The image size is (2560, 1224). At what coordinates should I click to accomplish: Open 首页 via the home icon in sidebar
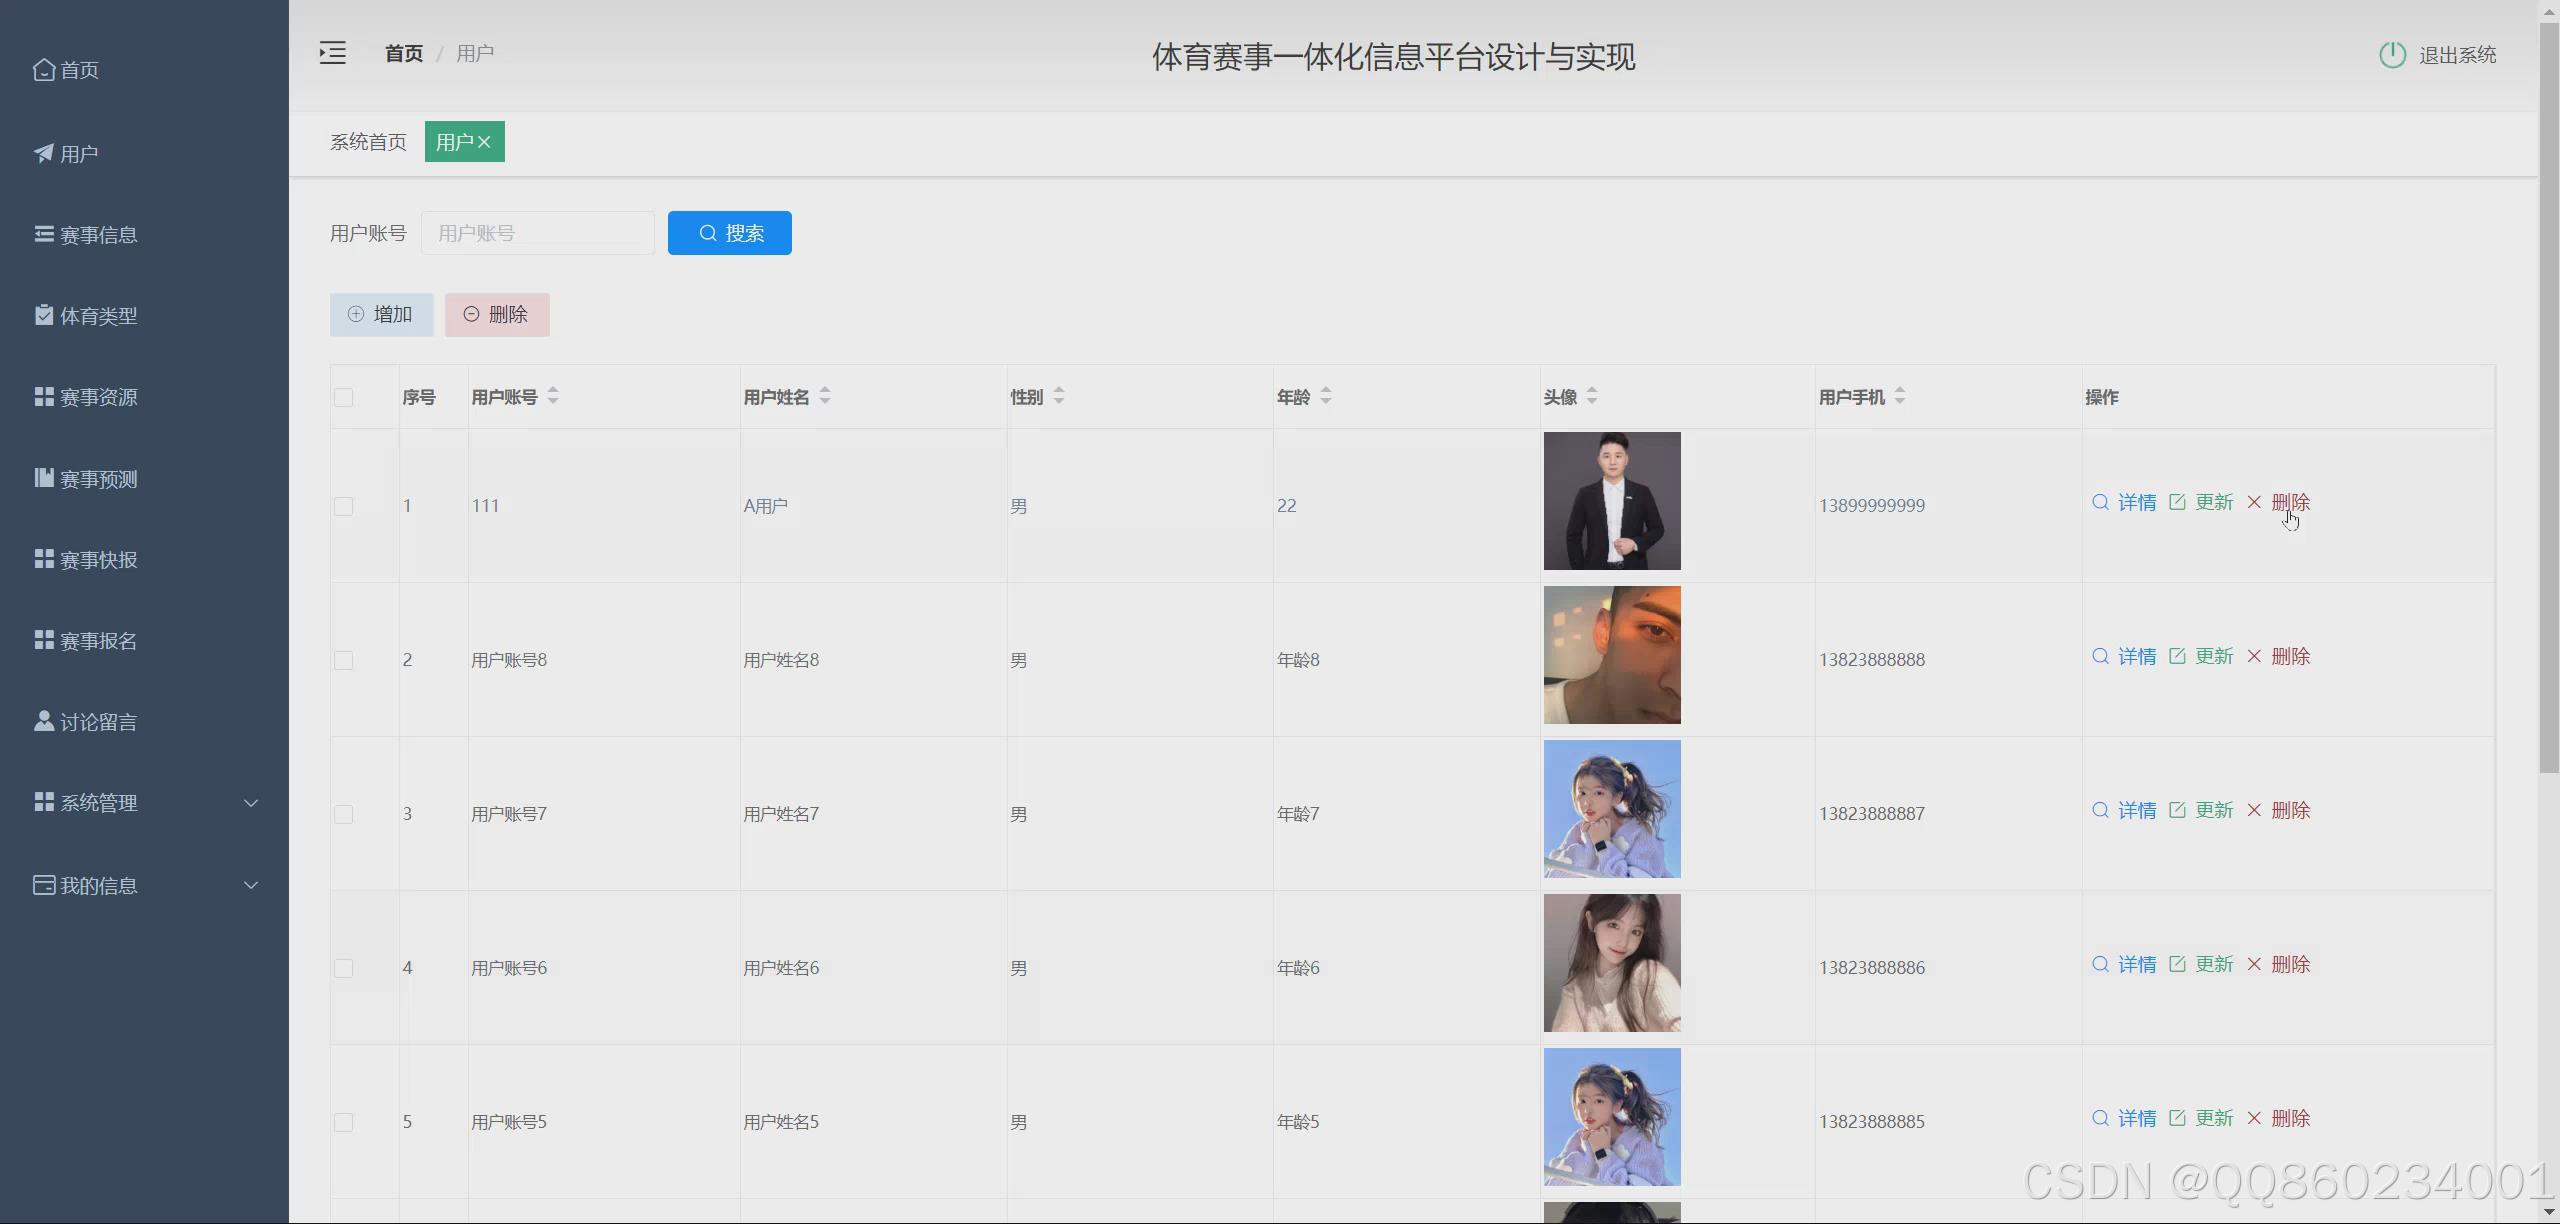(44, 69)
